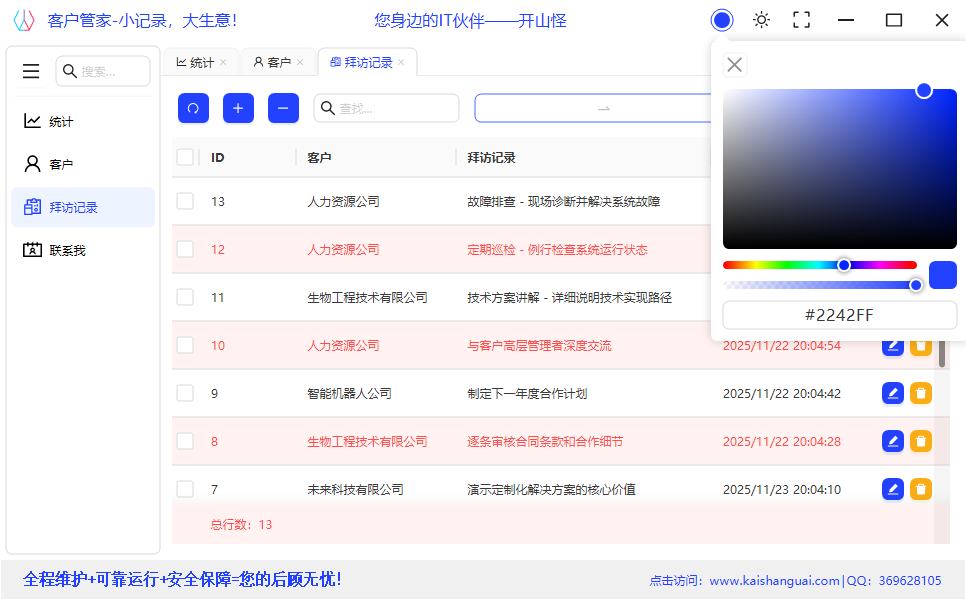Click the cell 与客户高层管理者深度交流
The width and height of the screenshot is (966, 600).
pyautogui.click(x=539, y=346)
